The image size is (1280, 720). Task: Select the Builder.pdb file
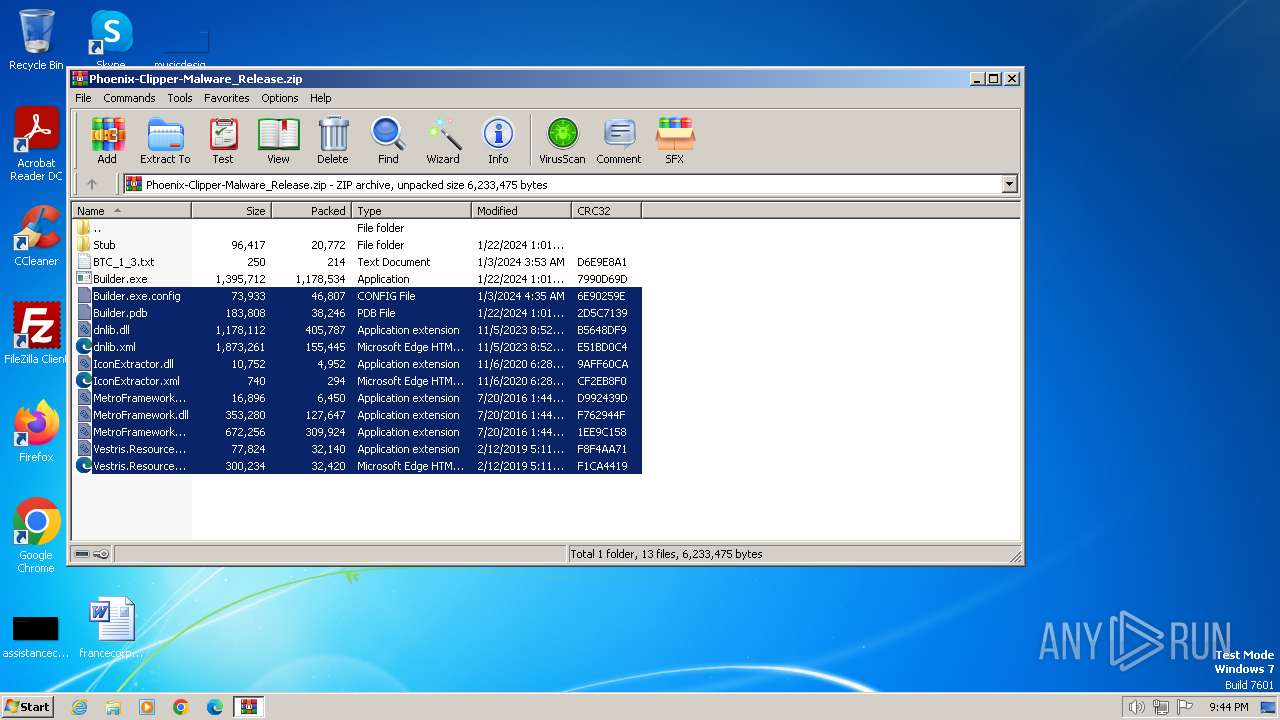[x=357, y=313]
